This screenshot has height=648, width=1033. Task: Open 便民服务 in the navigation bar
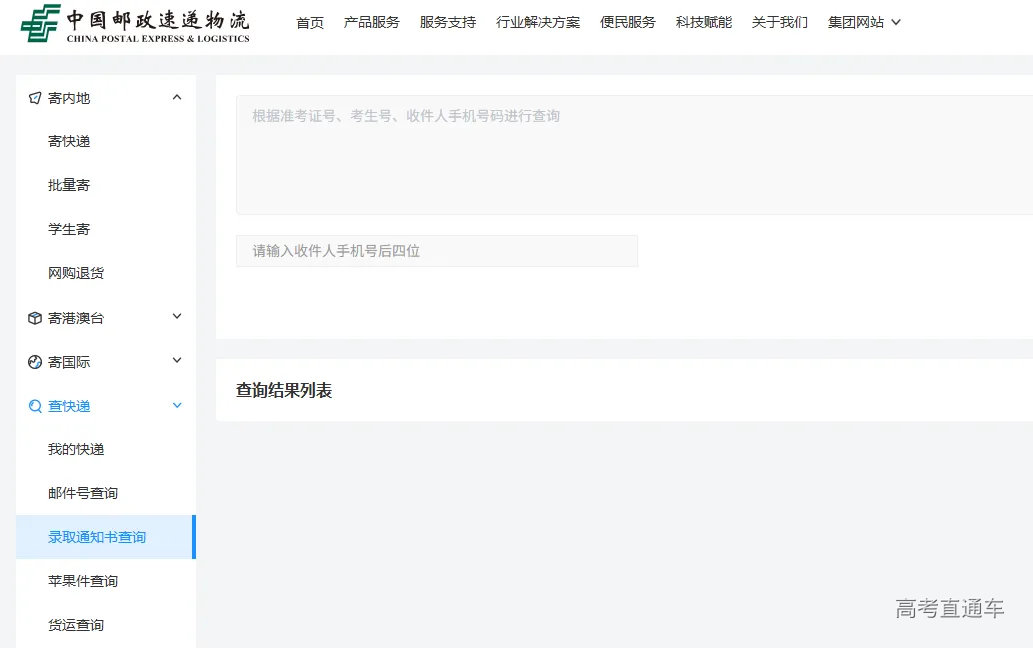pyautogui.click(x=627, y=21)
